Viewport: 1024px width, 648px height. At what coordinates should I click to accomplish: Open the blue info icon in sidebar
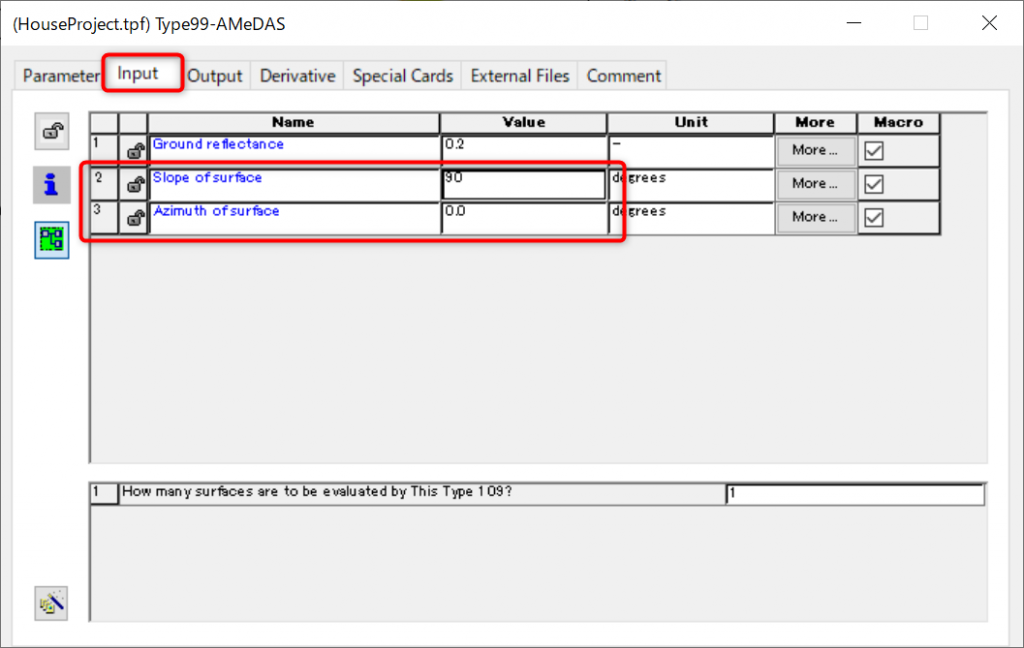[52, 184]
